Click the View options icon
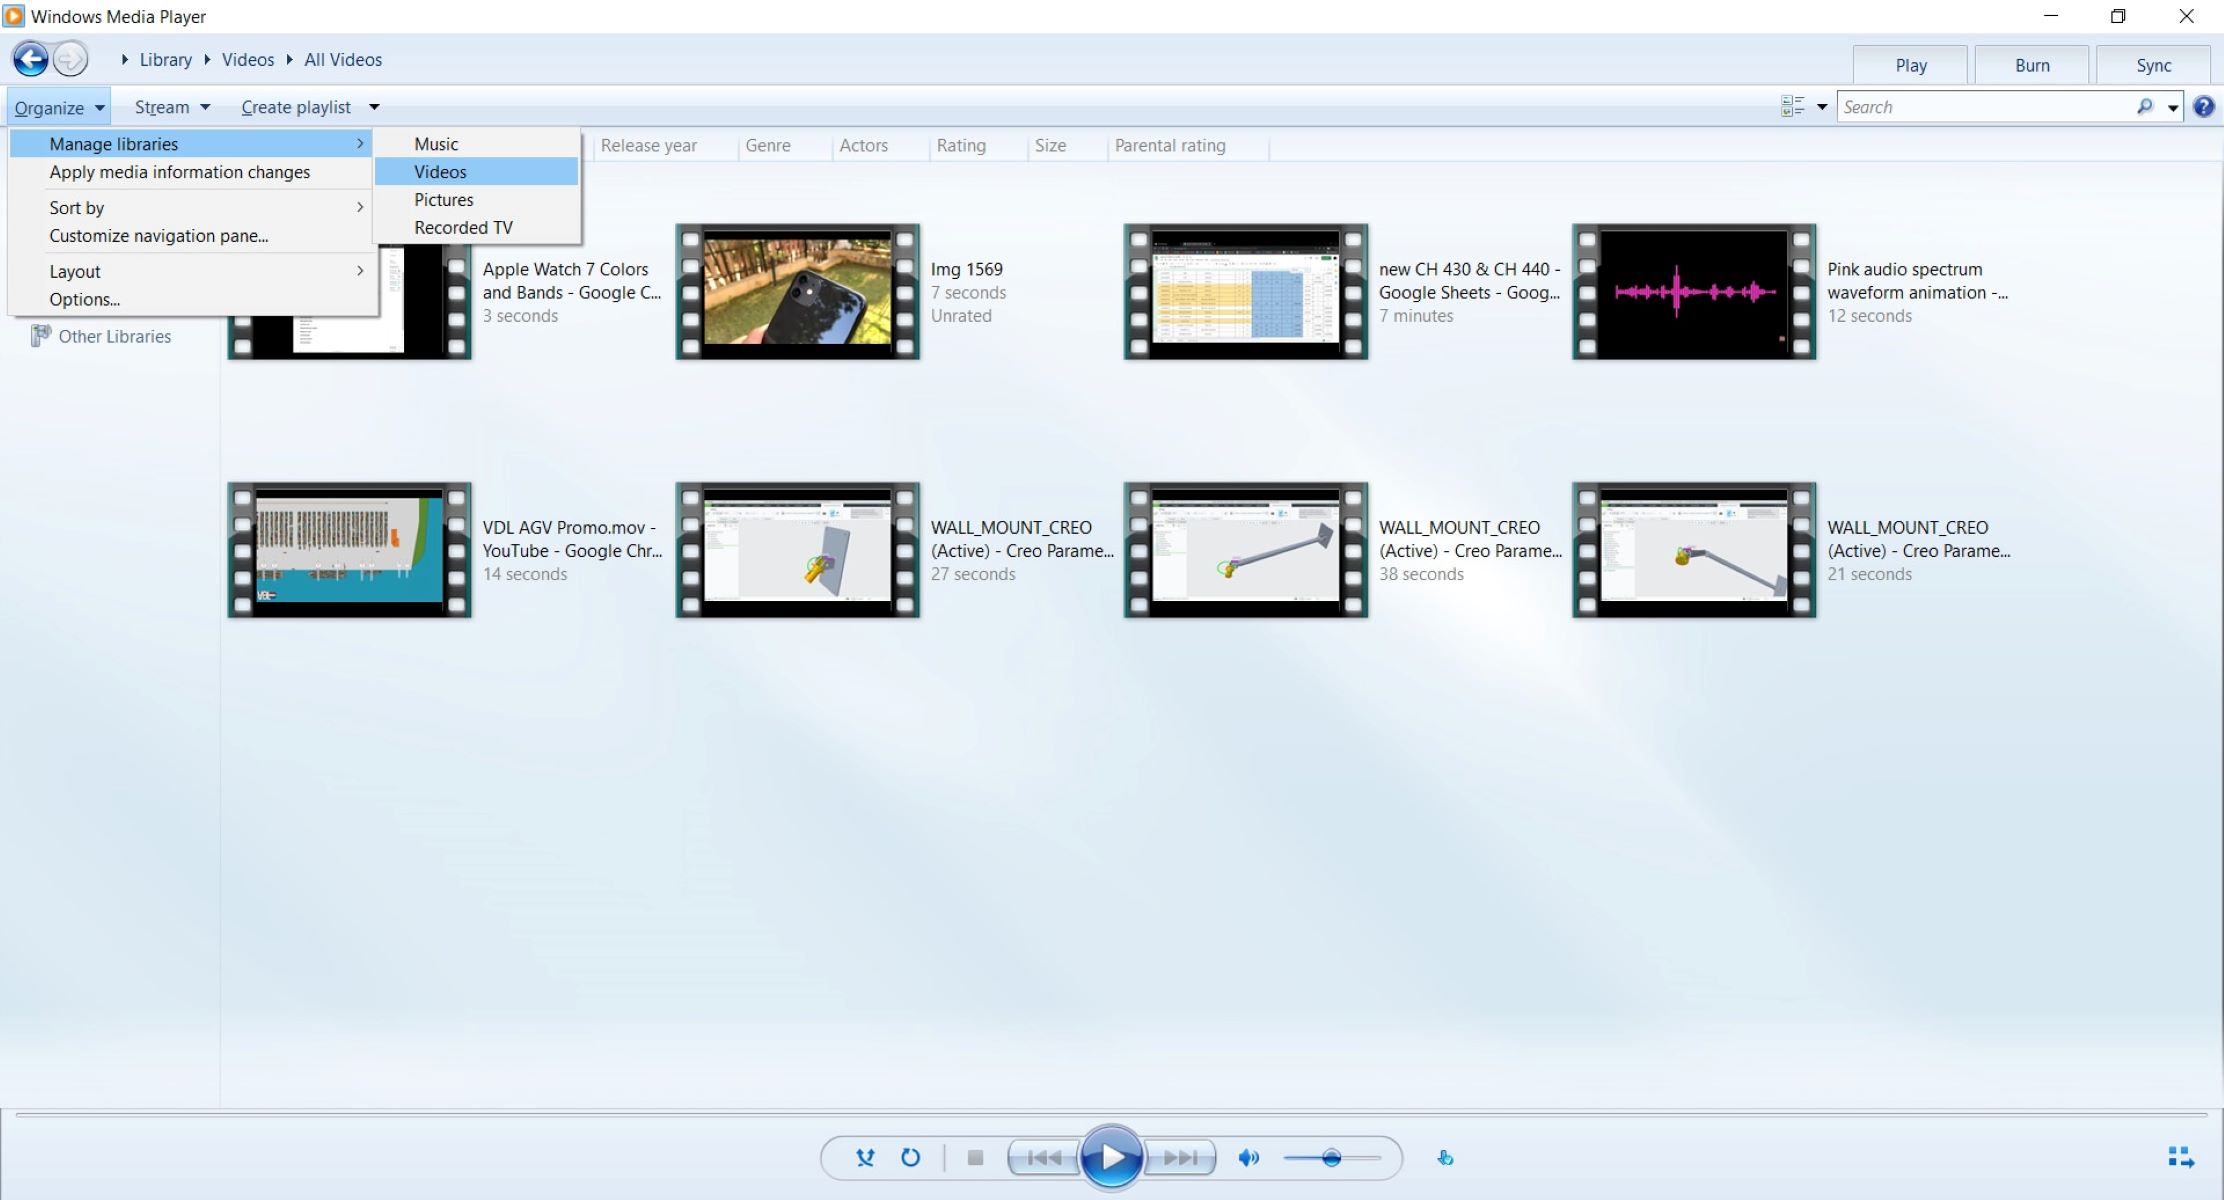 click(1792, 107)
